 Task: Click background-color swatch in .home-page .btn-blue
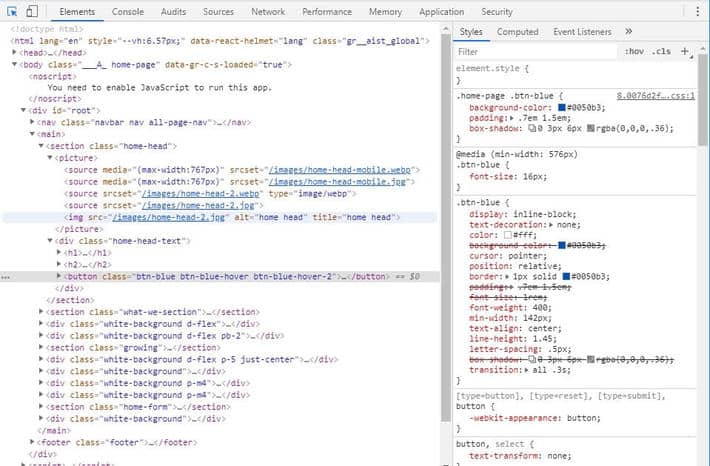[x=562, y=108]
